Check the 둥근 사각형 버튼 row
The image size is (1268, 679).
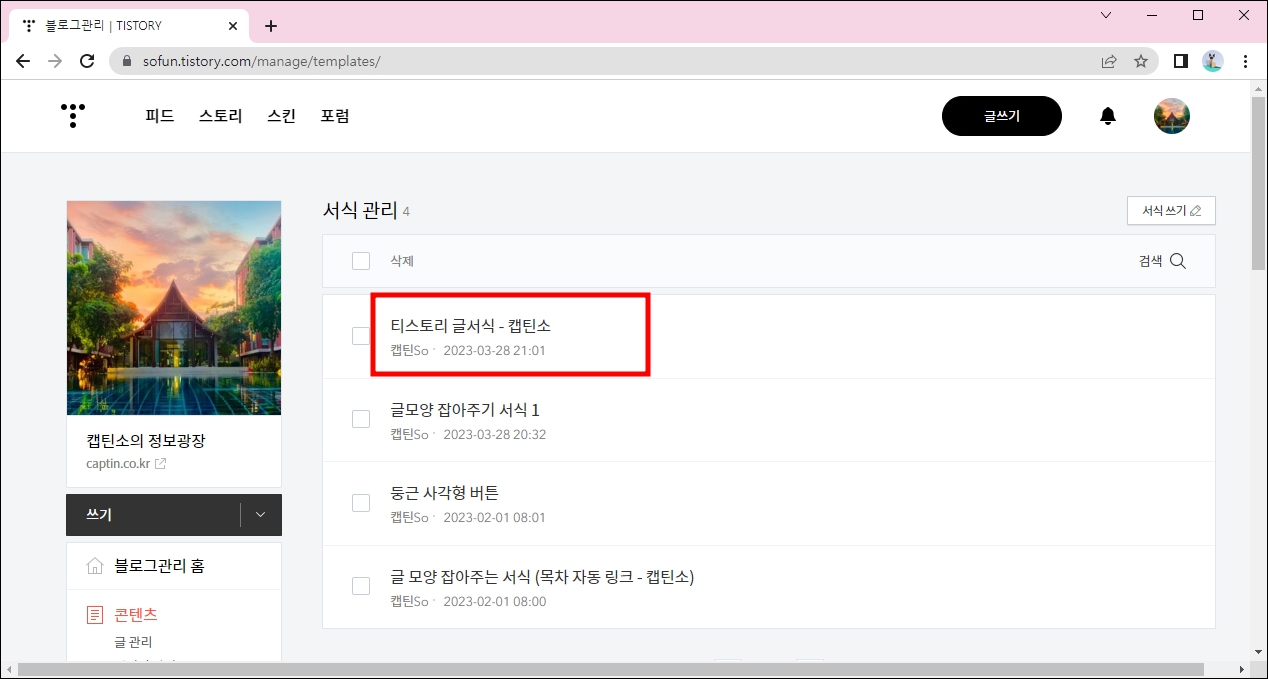tap(361, 503)
